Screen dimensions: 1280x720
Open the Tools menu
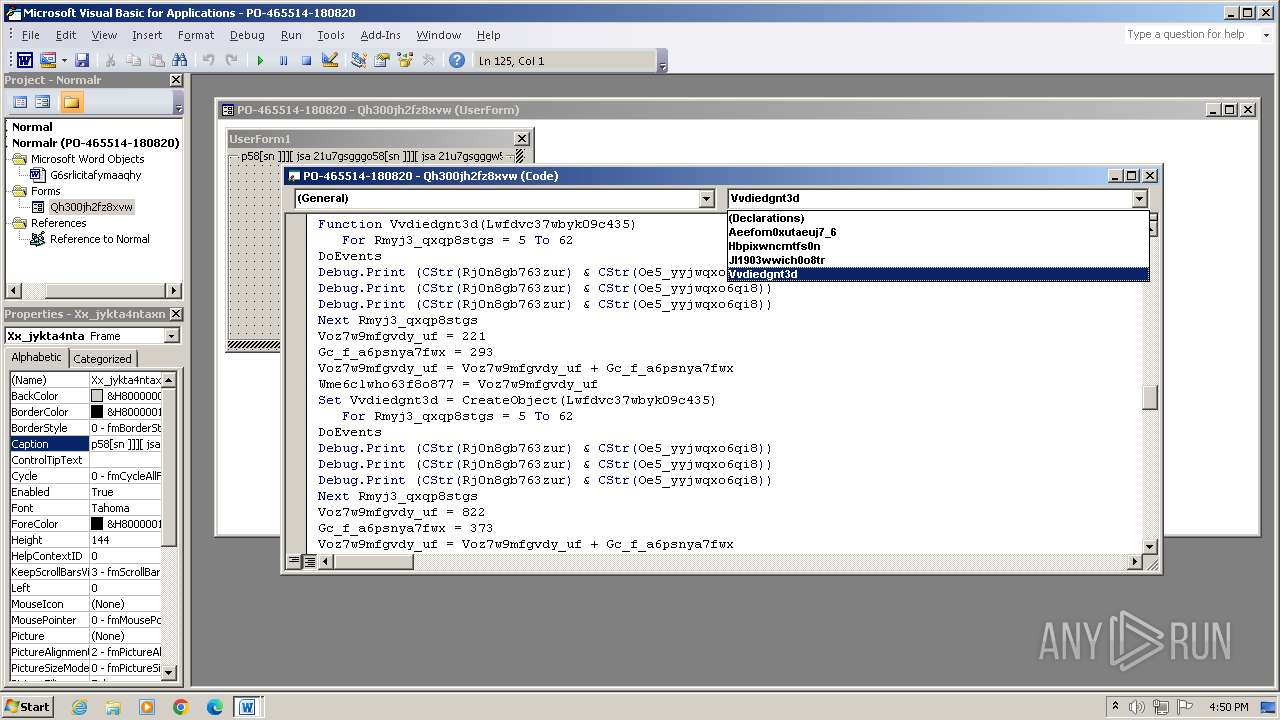(331, 35)
